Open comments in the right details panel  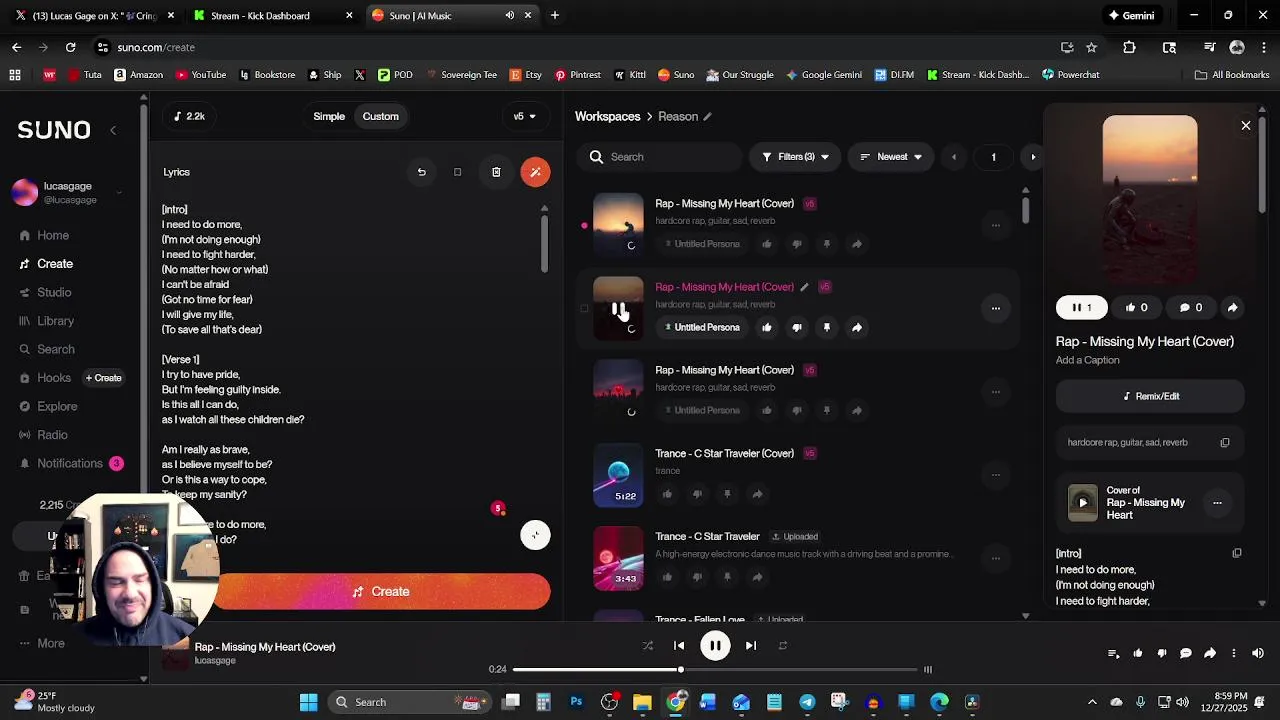click(x=1190, y=307)
